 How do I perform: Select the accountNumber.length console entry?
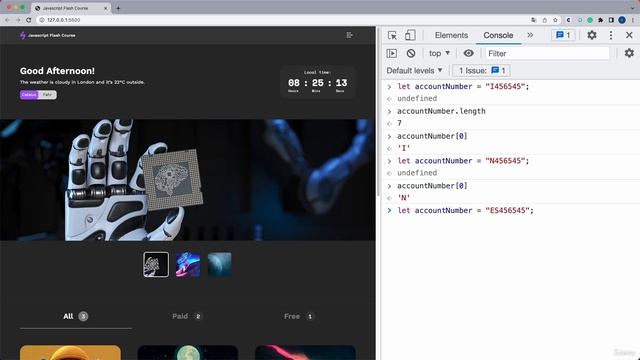click(x=441, y=111)
